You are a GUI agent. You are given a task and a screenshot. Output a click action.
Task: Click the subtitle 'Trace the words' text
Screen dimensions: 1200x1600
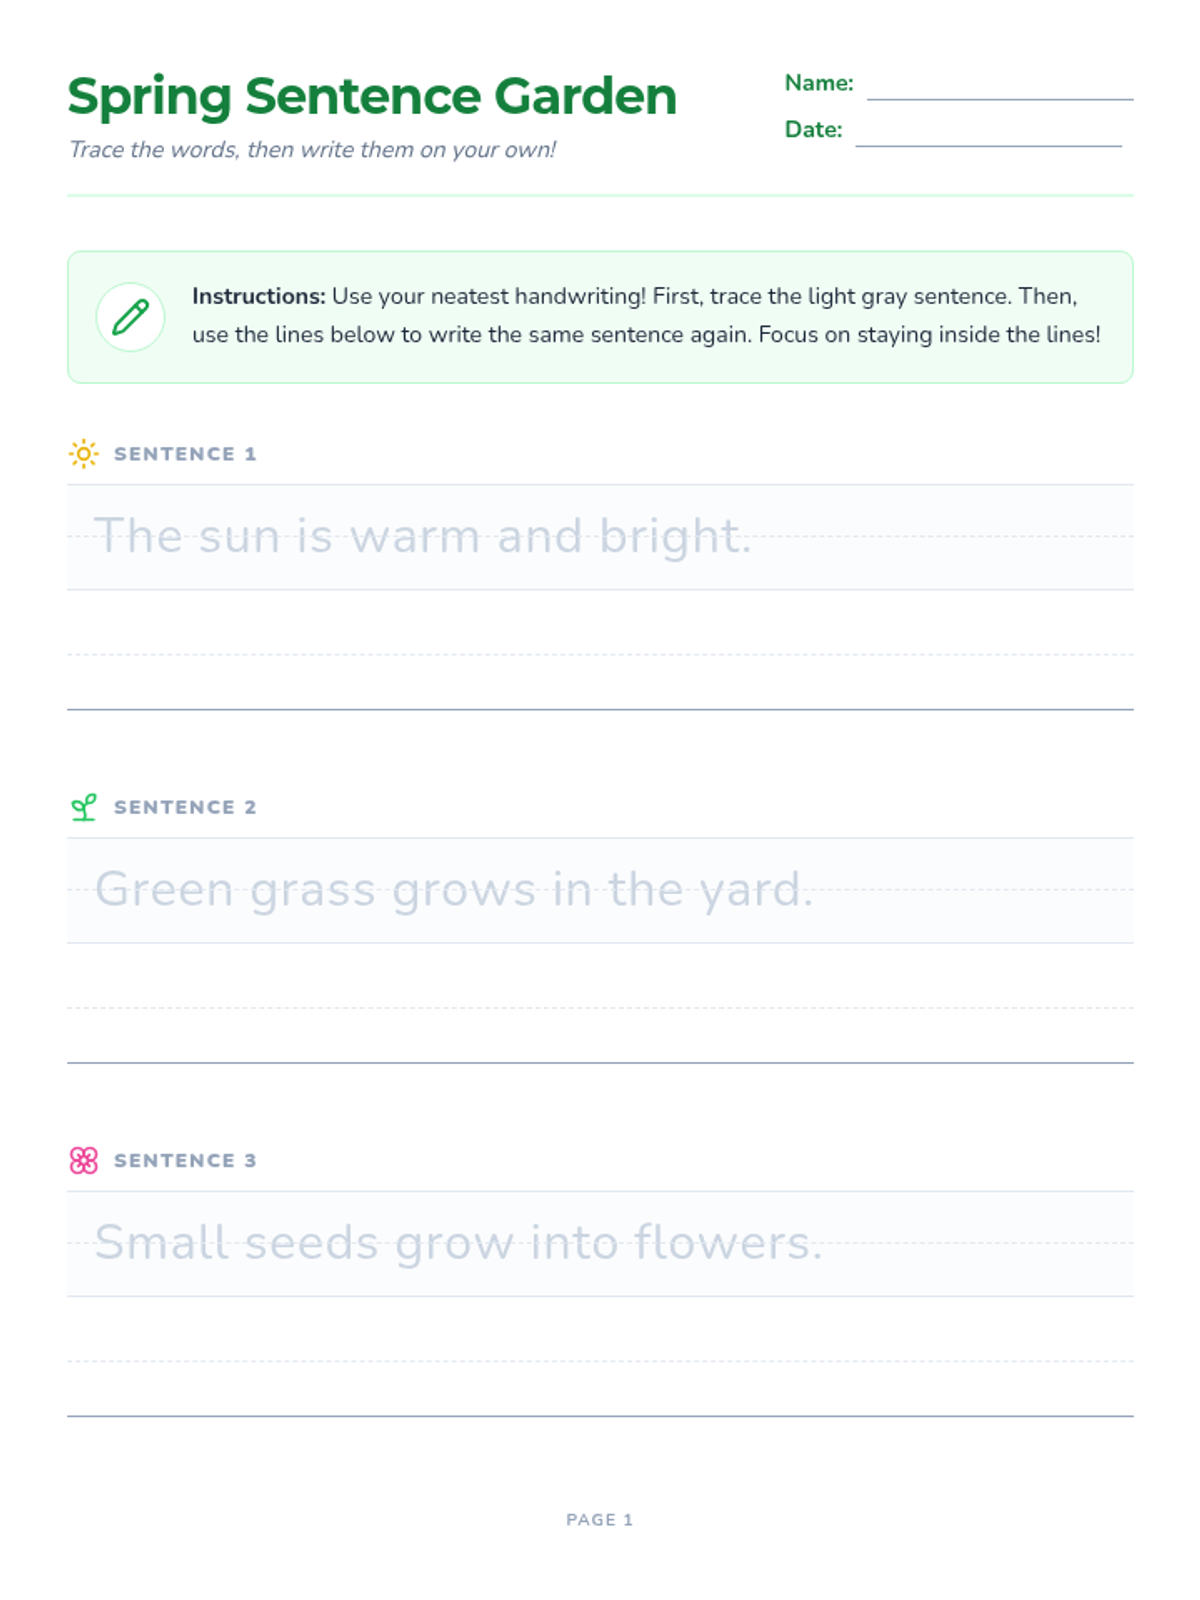(311, 150)
